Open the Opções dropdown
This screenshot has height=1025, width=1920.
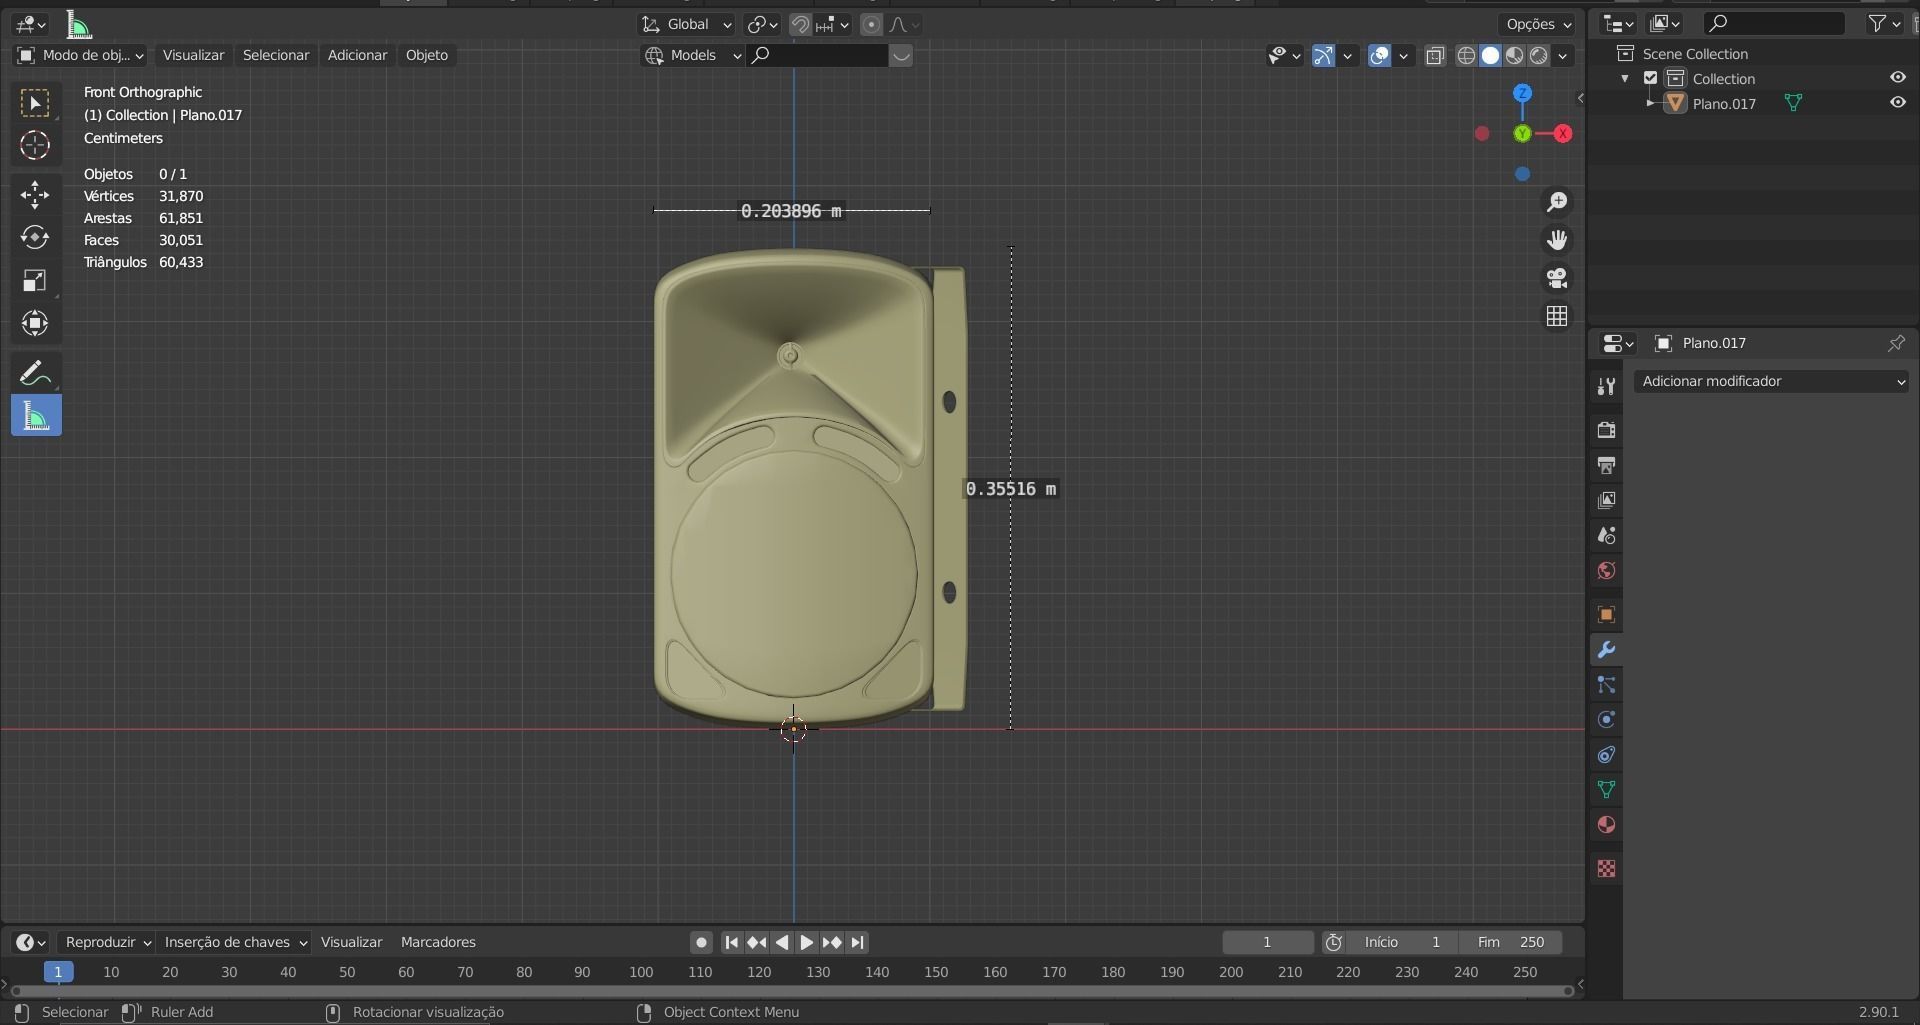click(1538, 24)
